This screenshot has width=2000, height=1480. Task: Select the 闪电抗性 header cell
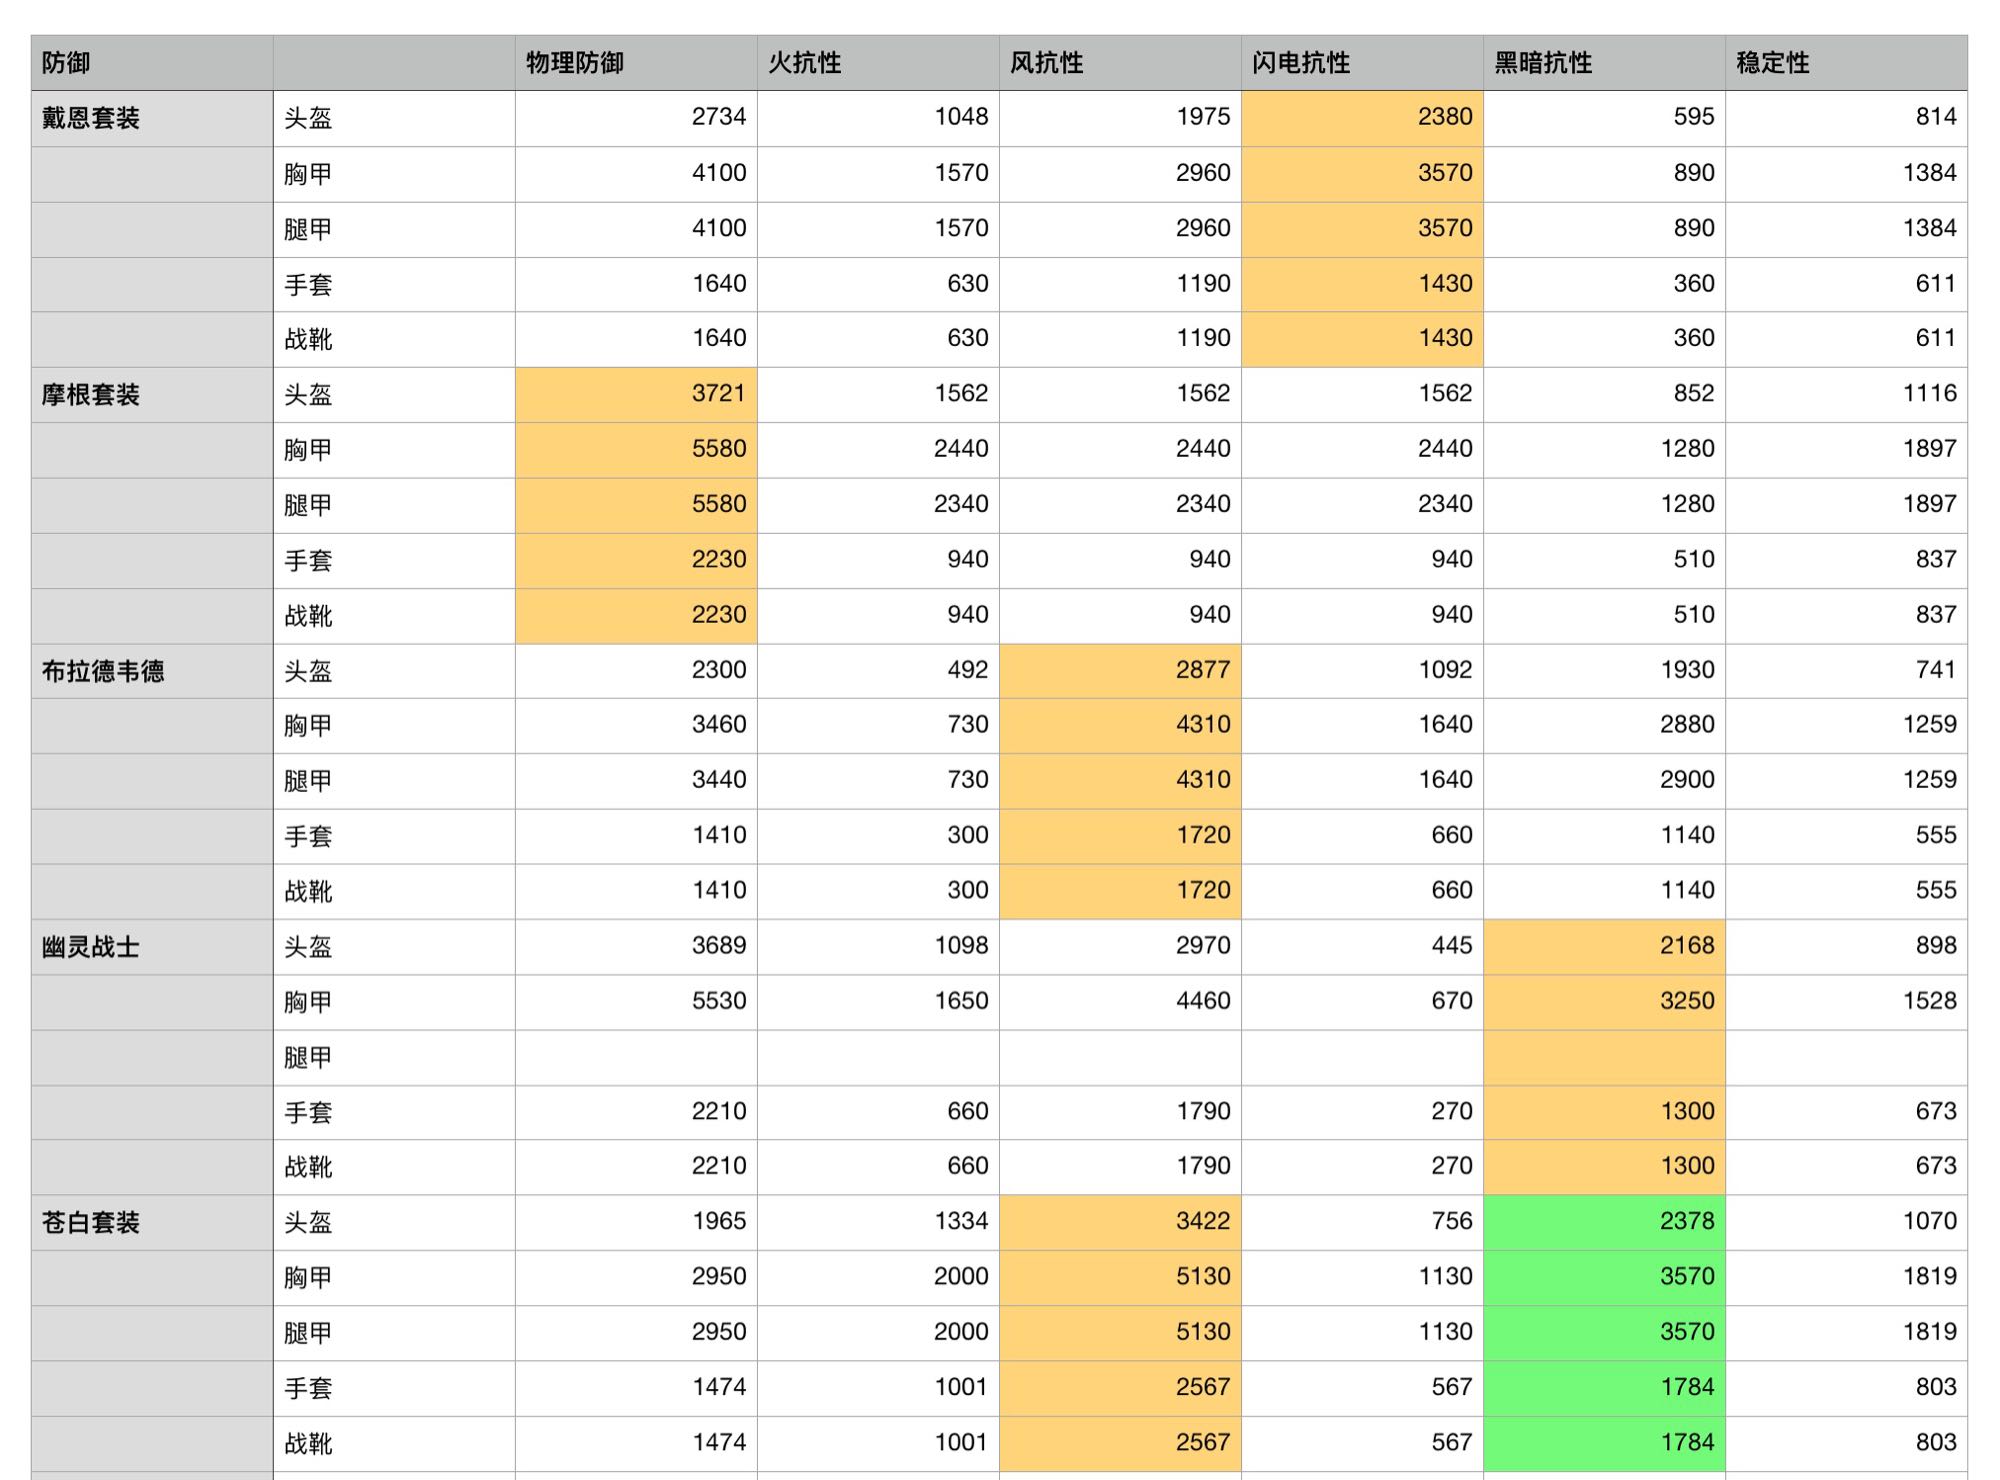point(1362,63)
